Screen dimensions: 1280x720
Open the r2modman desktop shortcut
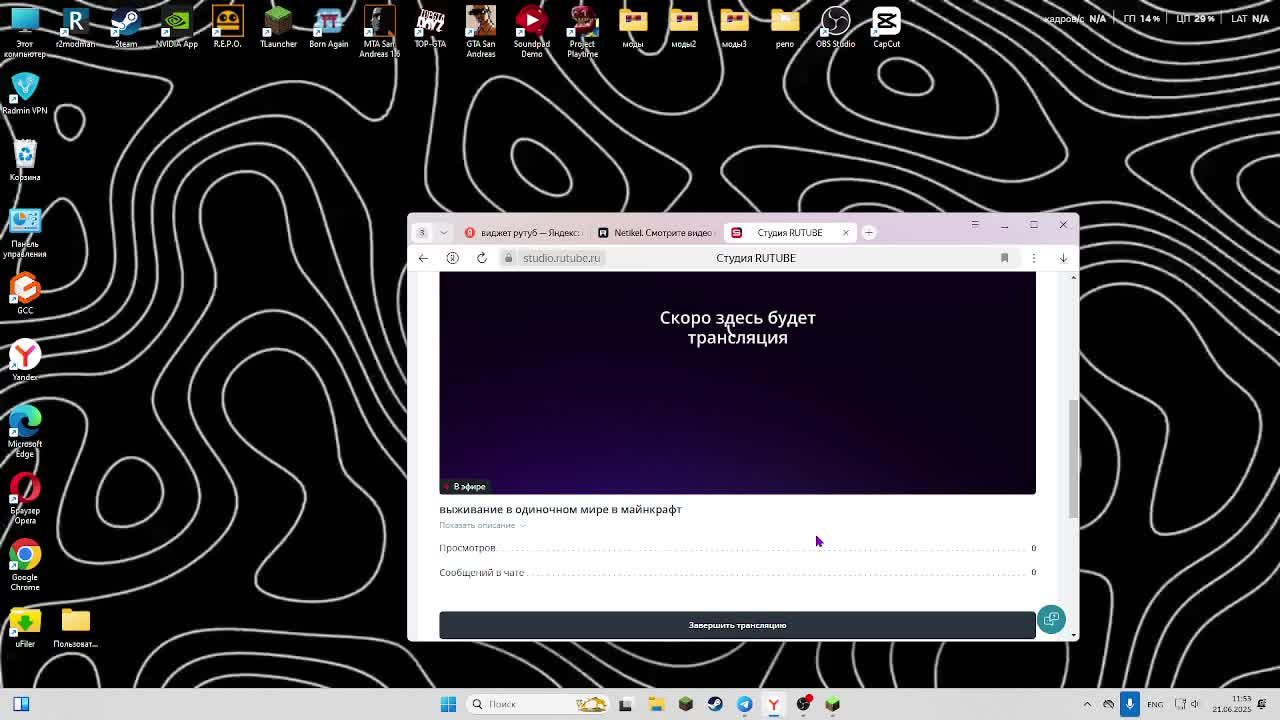pyautogui.click(x=75, y=28)
